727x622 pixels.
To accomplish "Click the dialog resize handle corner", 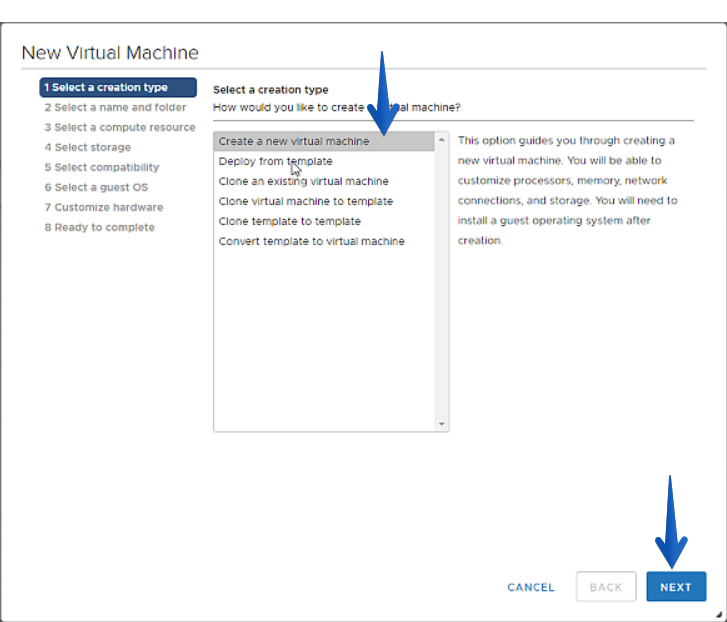I will click(x=718, y=614).
